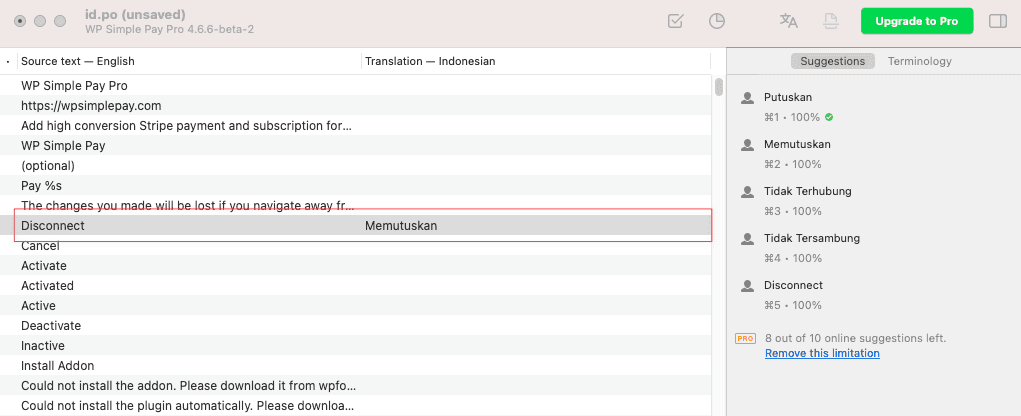The image size is (1021, 416).
Task: Select the WP Simple Pay Pro row
Action: point(356,85)
